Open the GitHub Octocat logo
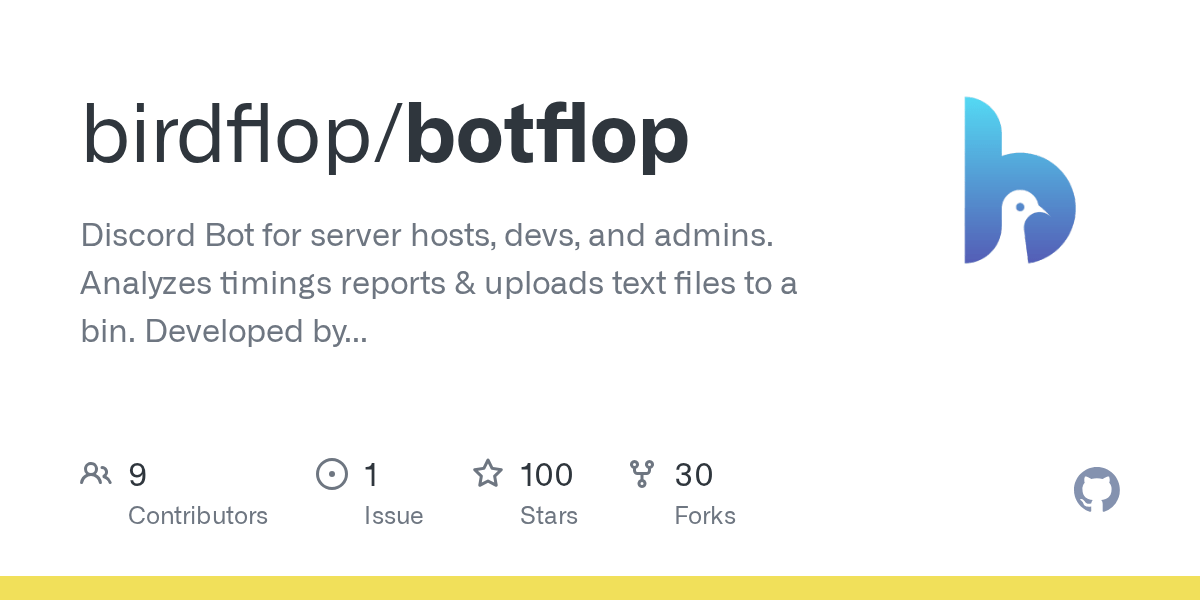This screenshot has height=600, width=1200. (x=1096, y=490)
